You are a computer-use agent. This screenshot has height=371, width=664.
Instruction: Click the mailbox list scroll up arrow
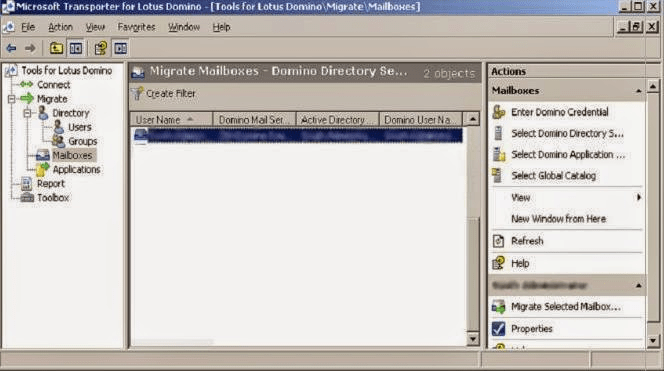point(472,119)
